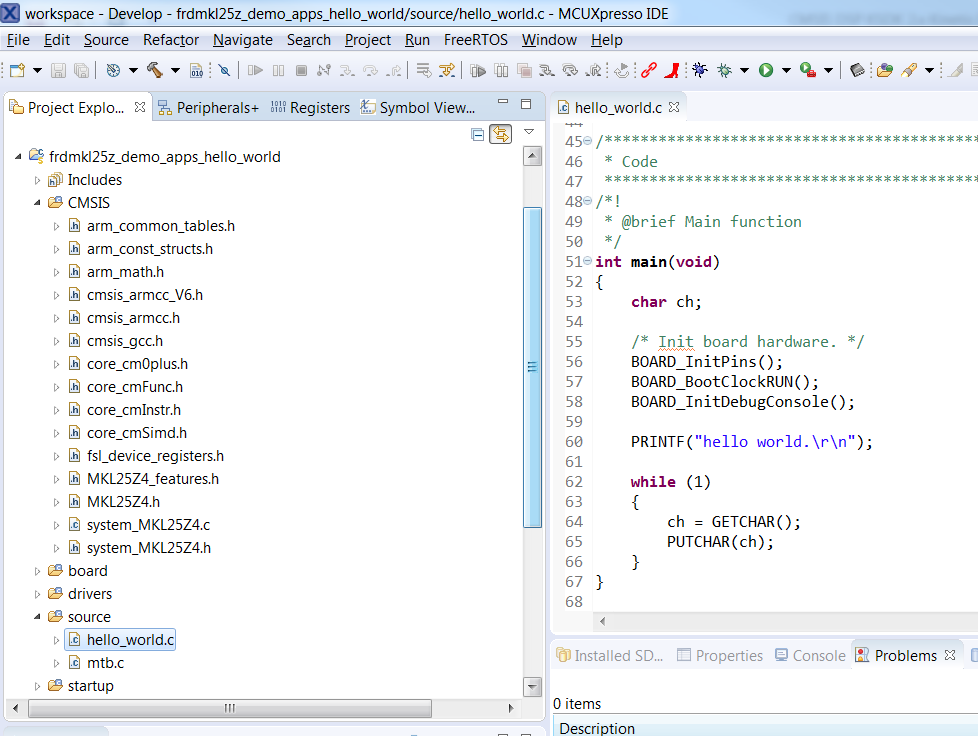Open dropdown next to green Run icon
Screen dimensions: 978x736
tap(786, 70)
